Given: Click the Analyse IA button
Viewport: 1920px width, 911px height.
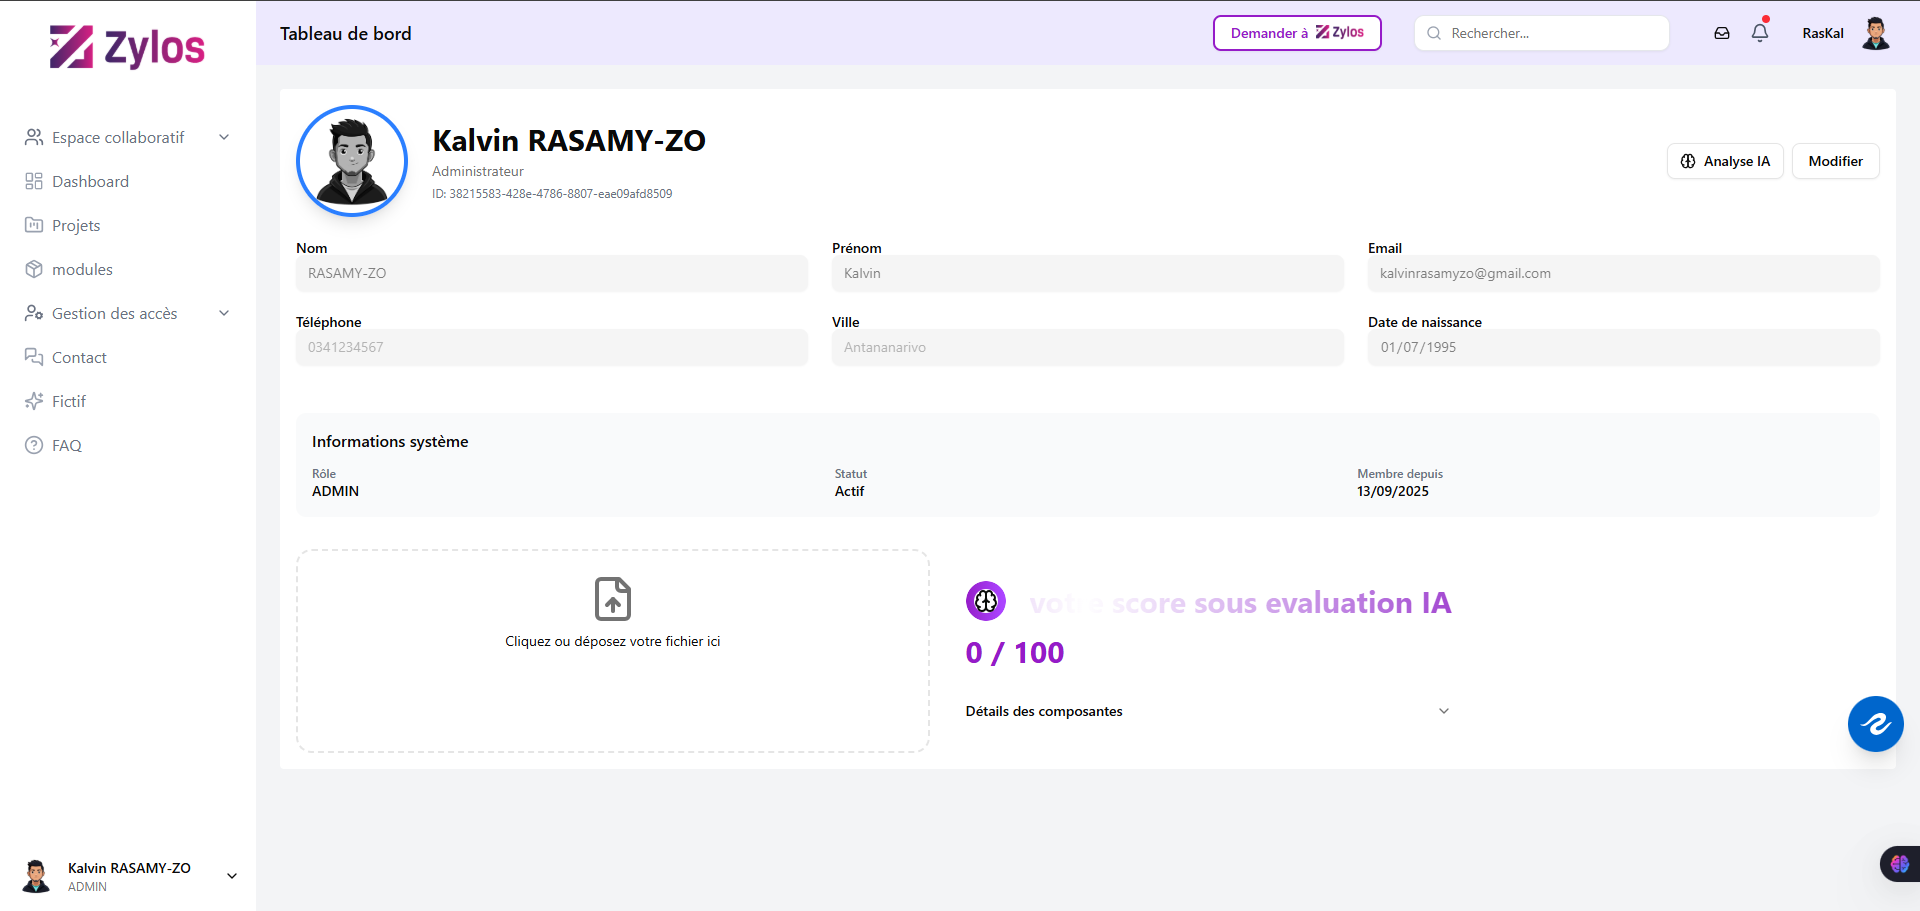Looking at the screenshot, I should [1725, 161].
